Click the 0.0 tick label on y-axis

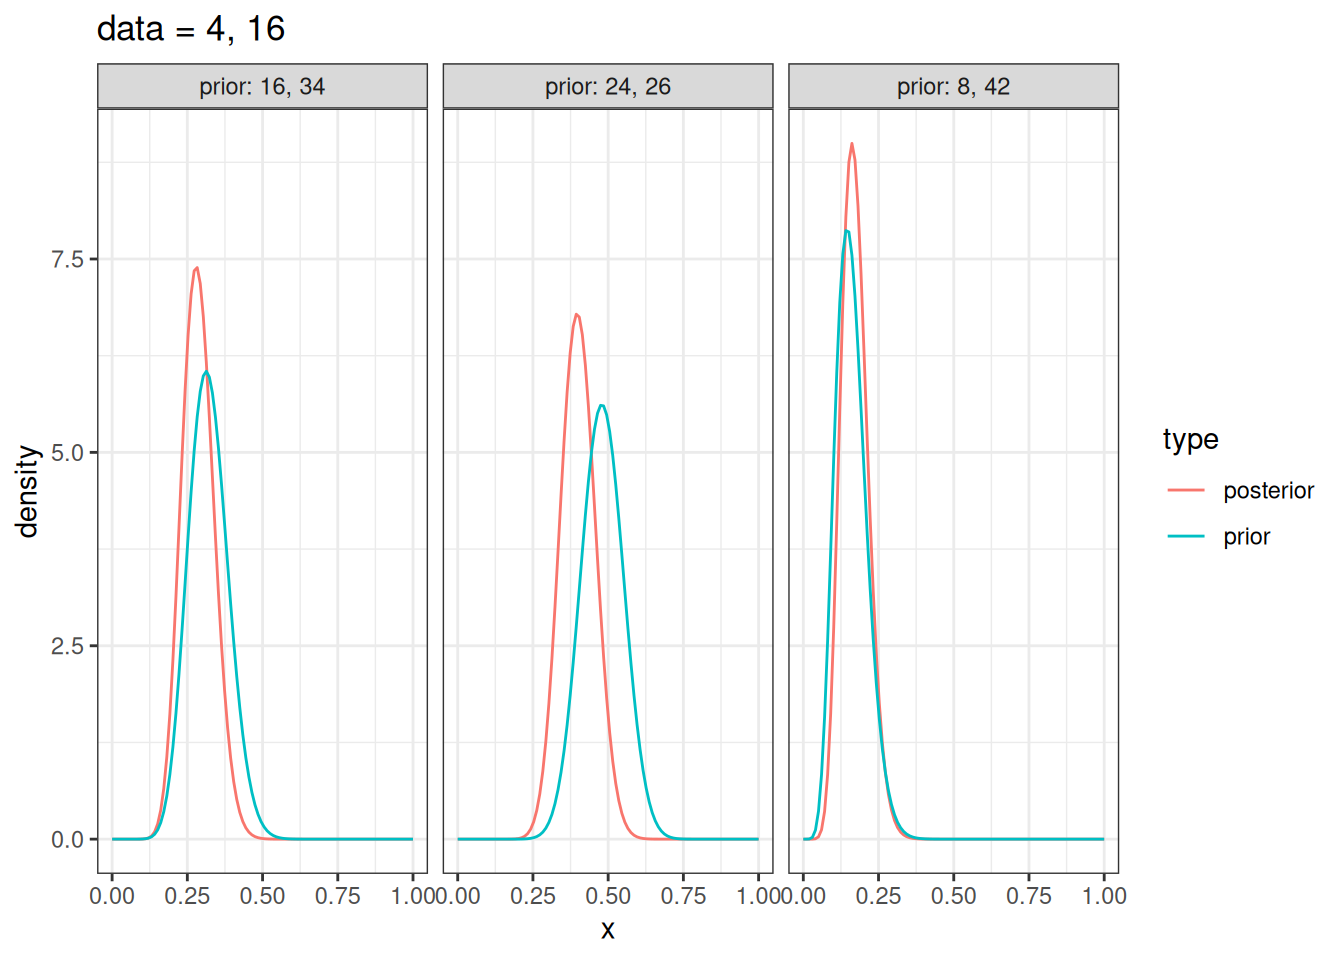67,840
